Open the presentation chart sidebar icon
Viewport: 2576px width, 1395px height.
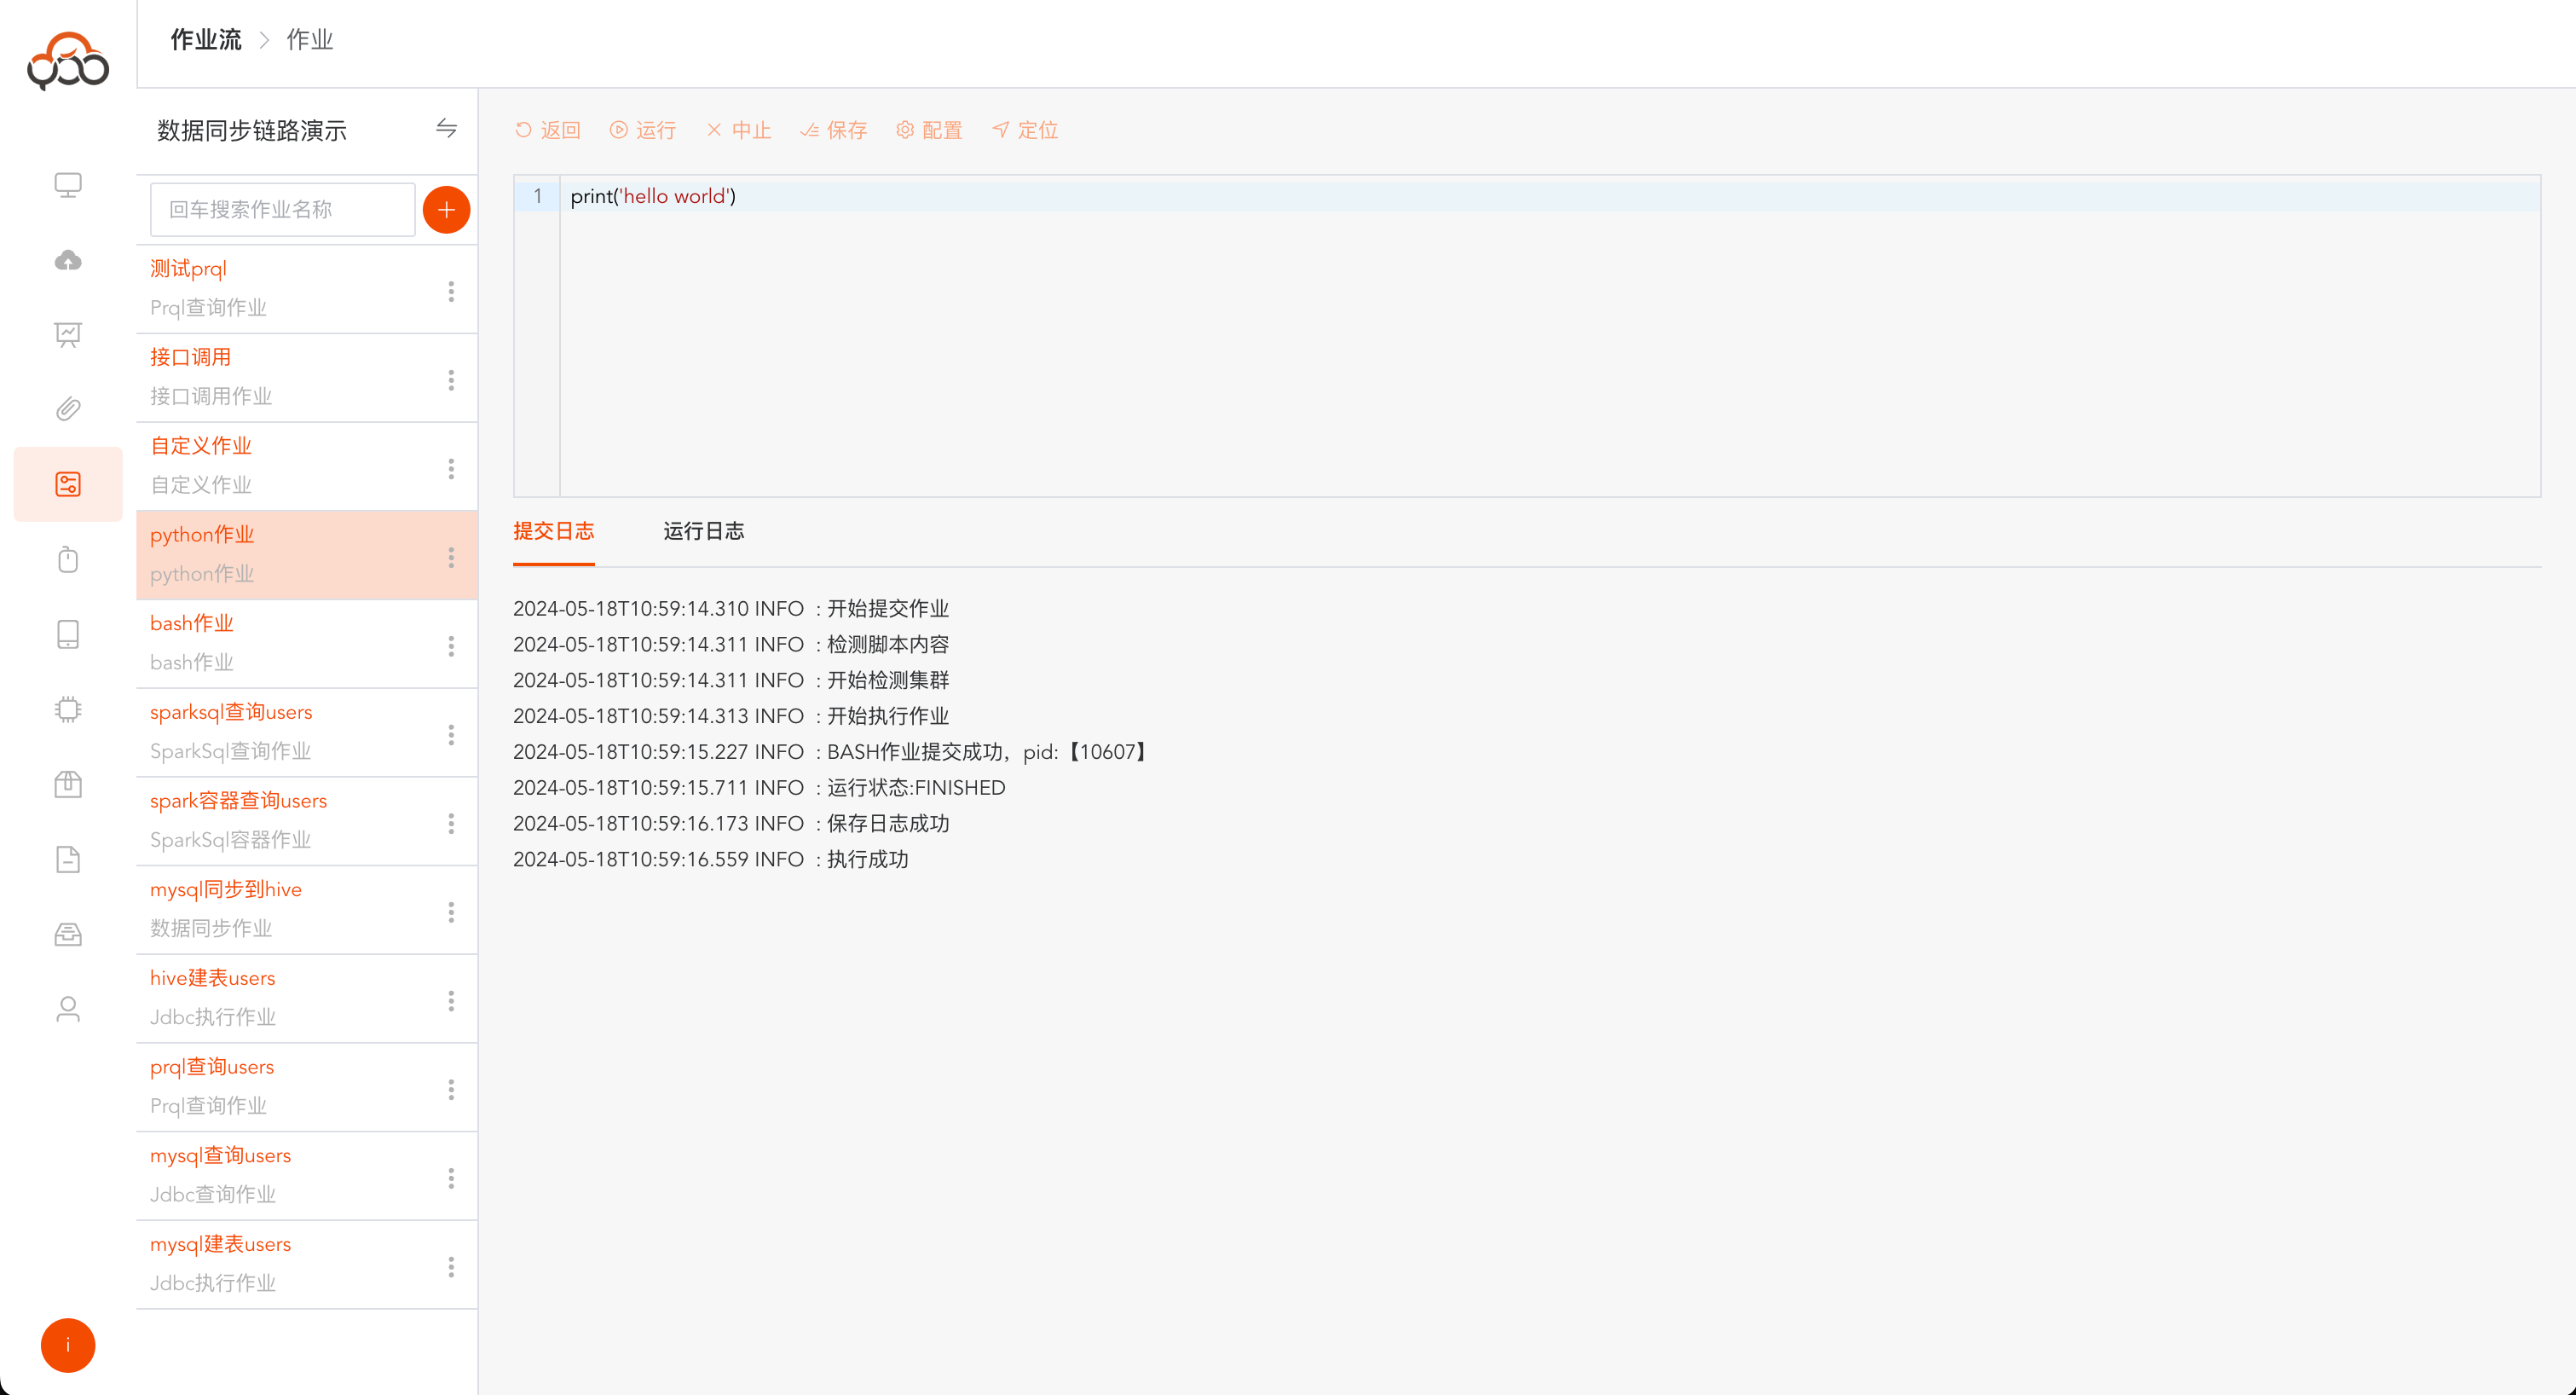point(68,334)
